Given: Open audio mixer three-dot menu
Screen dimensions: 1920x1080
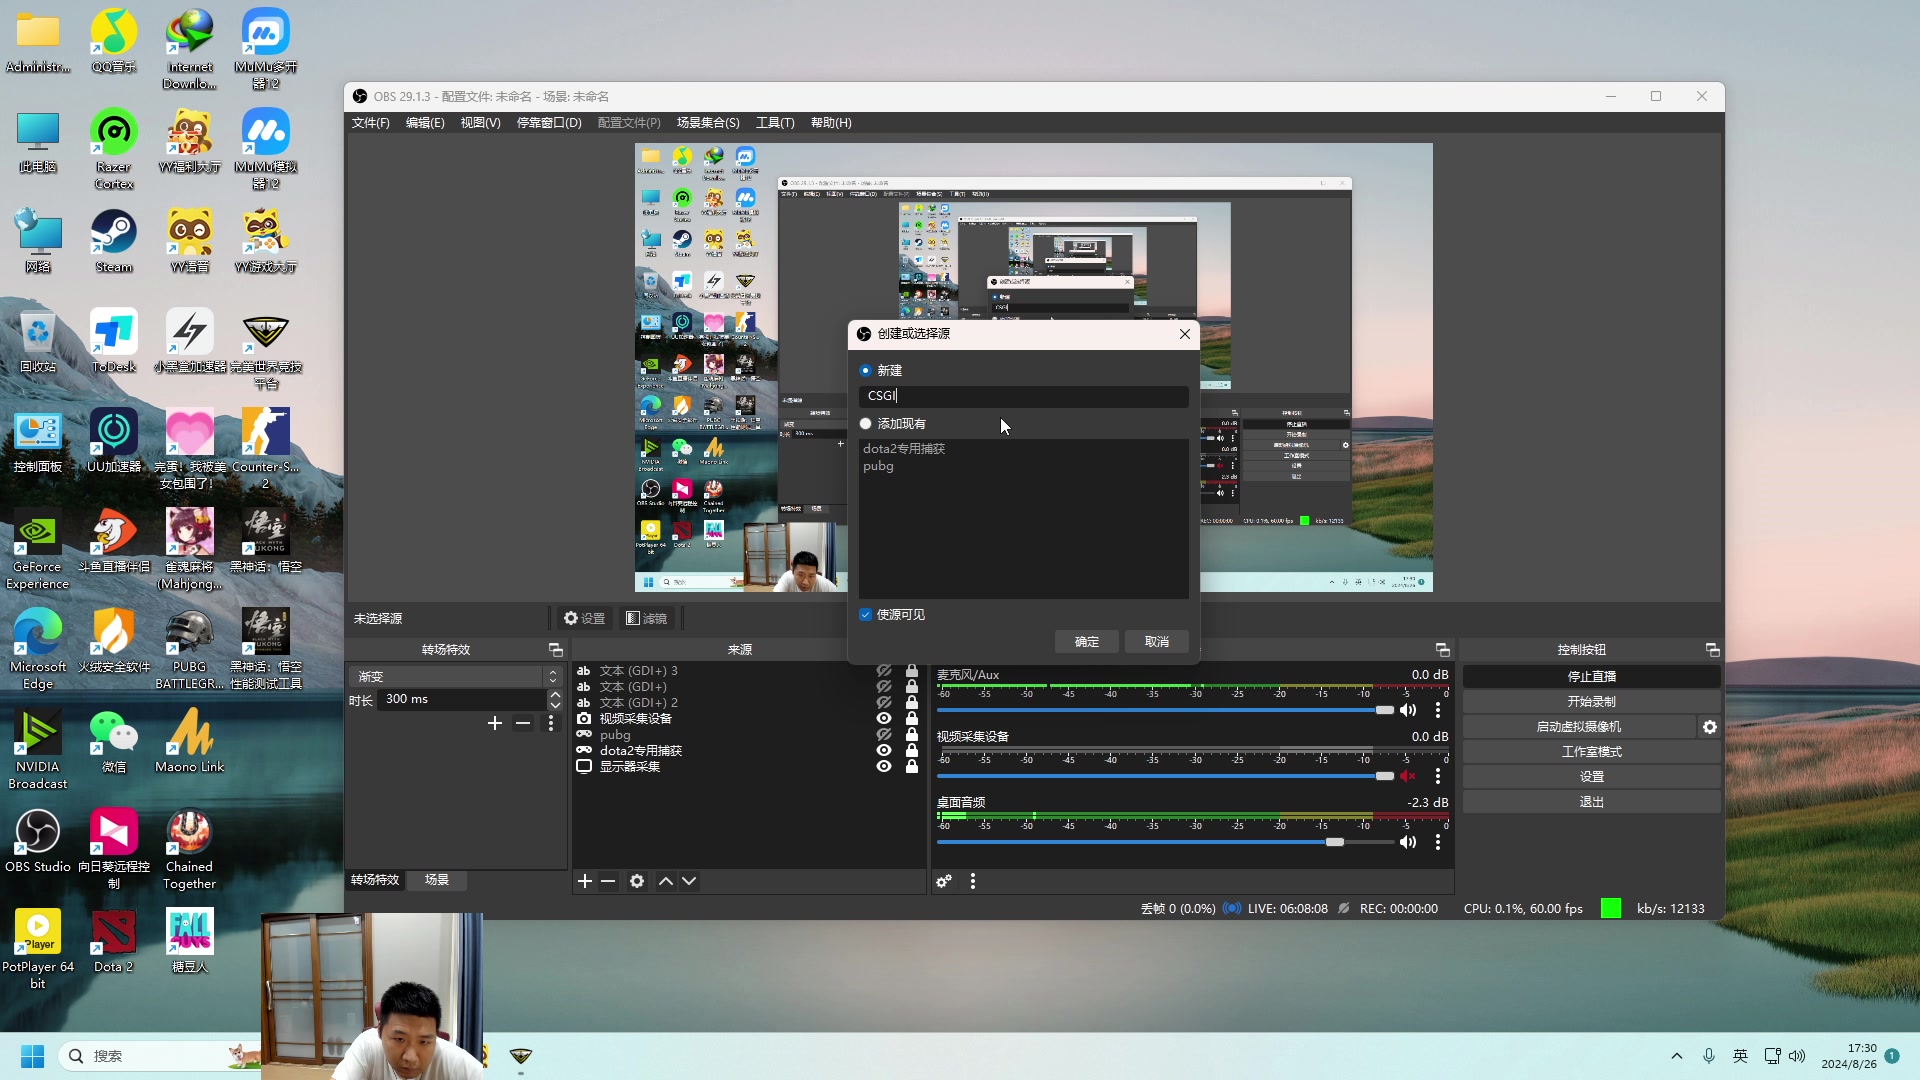Looking at the screenshot, I should 973,881.
